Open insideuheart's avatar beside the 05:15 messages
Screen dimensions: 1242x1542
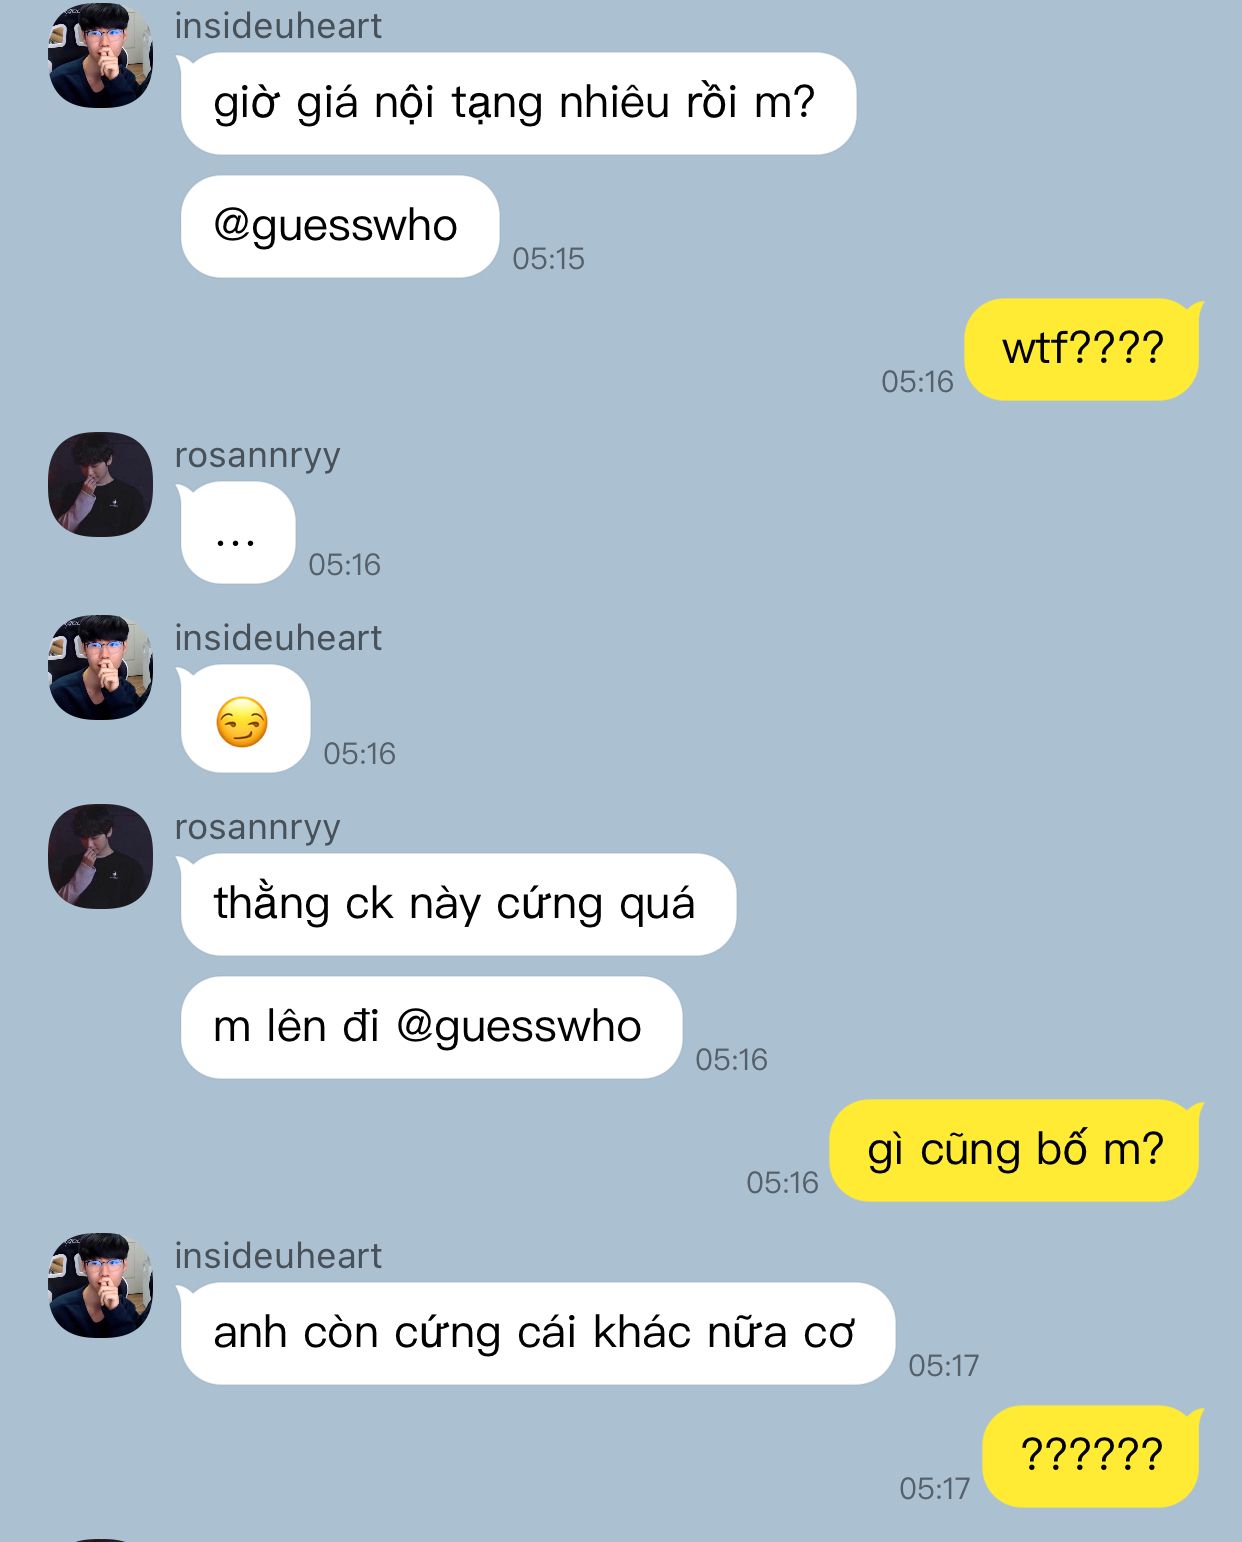(x=100, y=54)
